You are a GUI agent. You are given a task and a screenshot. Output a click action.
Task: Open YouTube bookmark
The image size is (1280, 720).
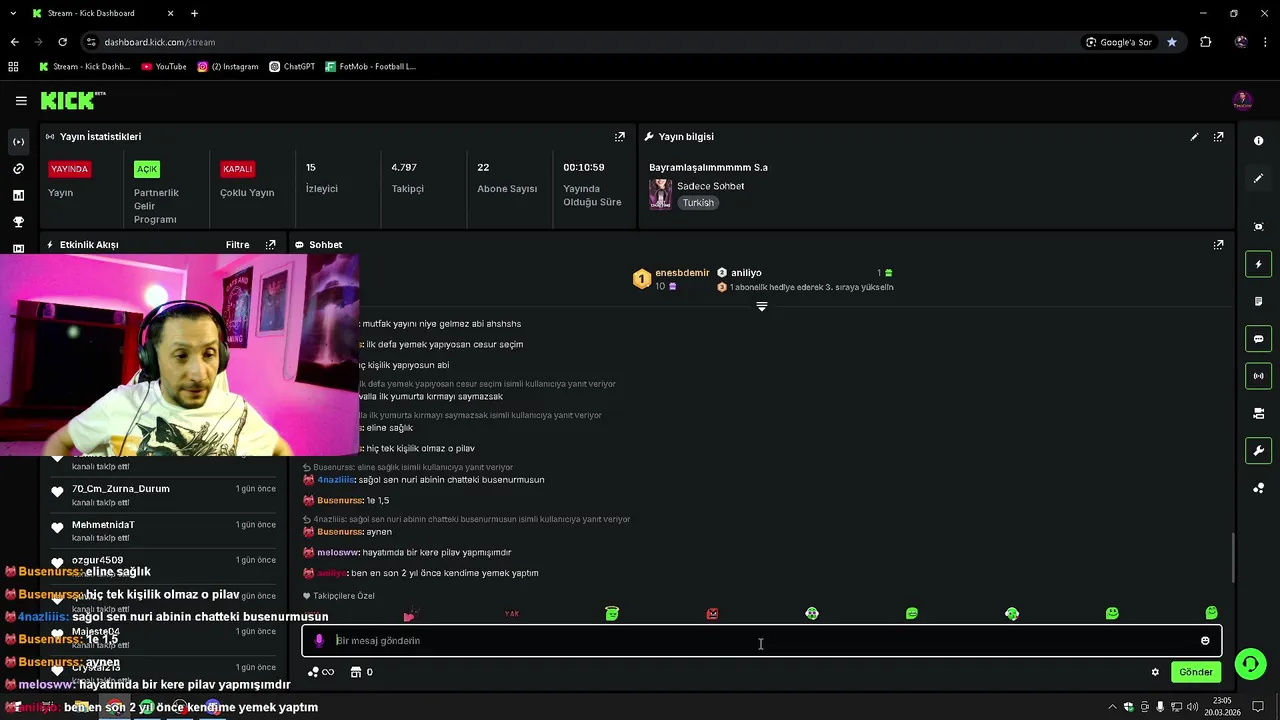pyautogui.click(x=164, y=67)
